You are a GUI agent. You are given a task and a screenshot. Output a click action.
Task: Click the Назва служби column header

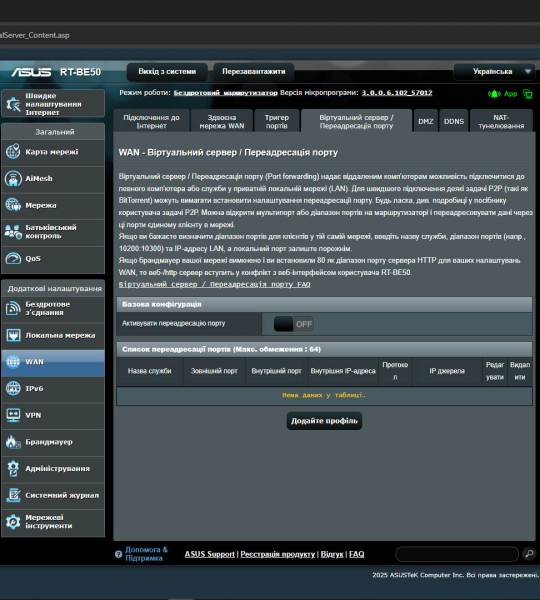coord(150,371)
